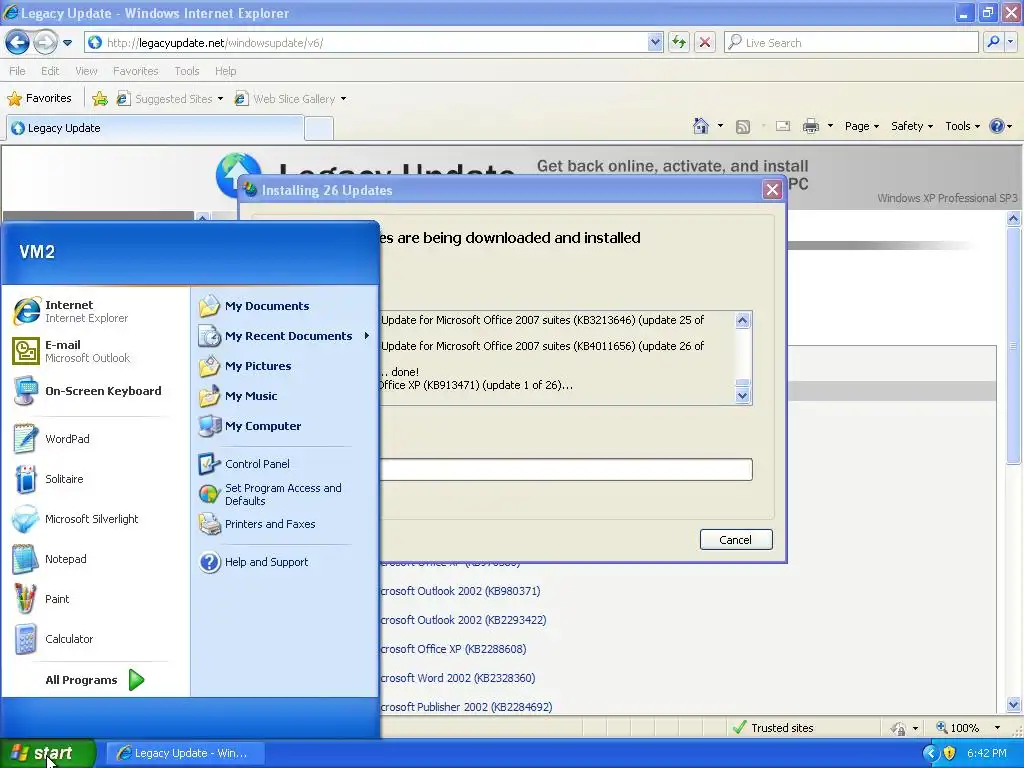1024x768 pixels.
Task: Expand All Programs list
Action: (95, 680)
